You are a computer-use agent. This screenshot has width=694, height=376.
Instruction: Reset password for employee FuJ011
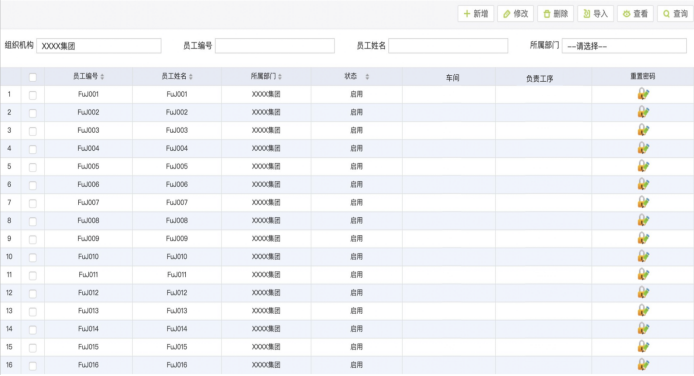[x=643, y=274]
